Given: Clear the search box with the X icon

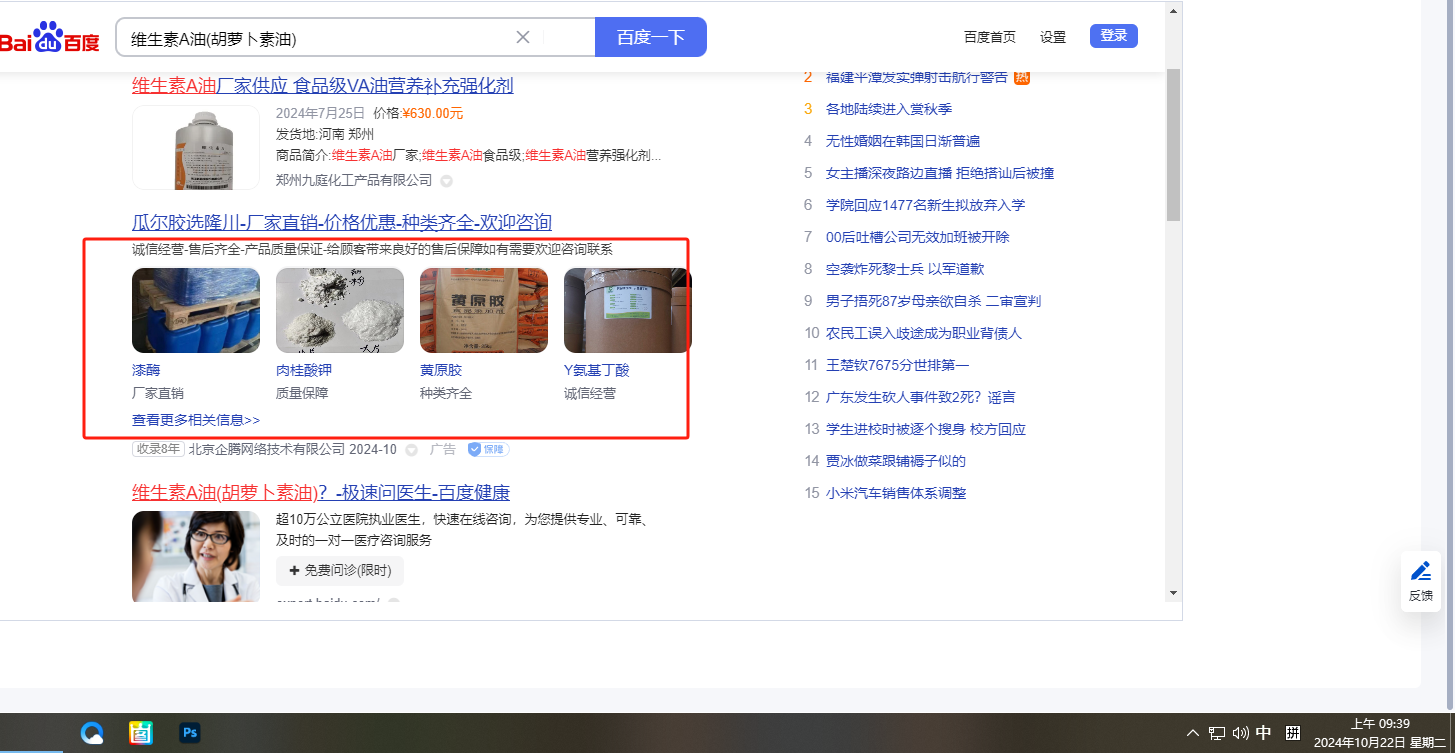Looking at the screenshot, I should [x=522, y=37].
